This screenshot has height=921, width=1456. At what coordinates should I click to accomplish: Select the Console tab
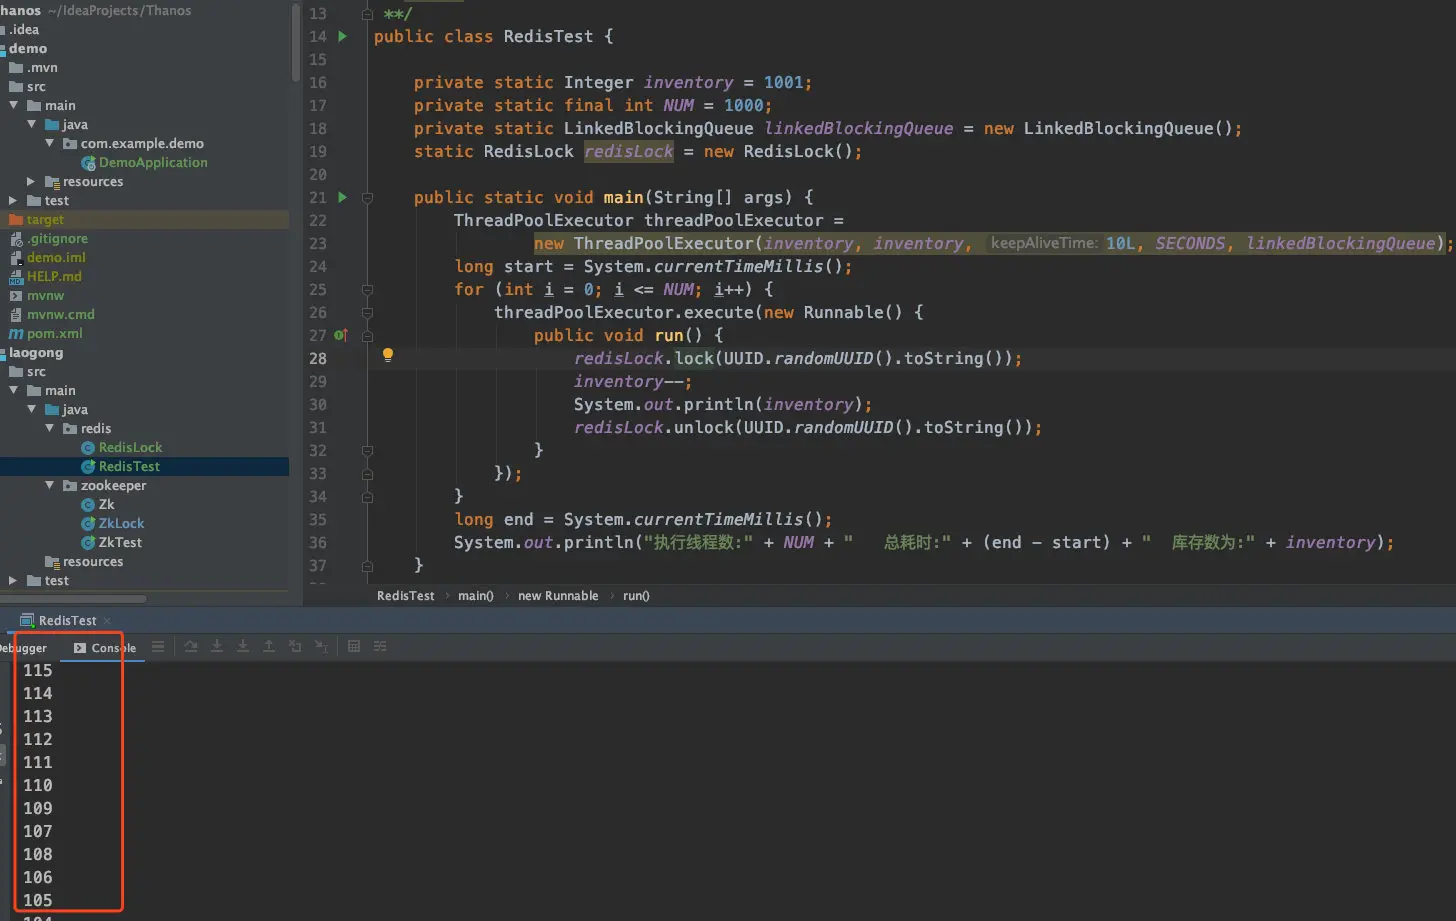(x=105, y=648)
